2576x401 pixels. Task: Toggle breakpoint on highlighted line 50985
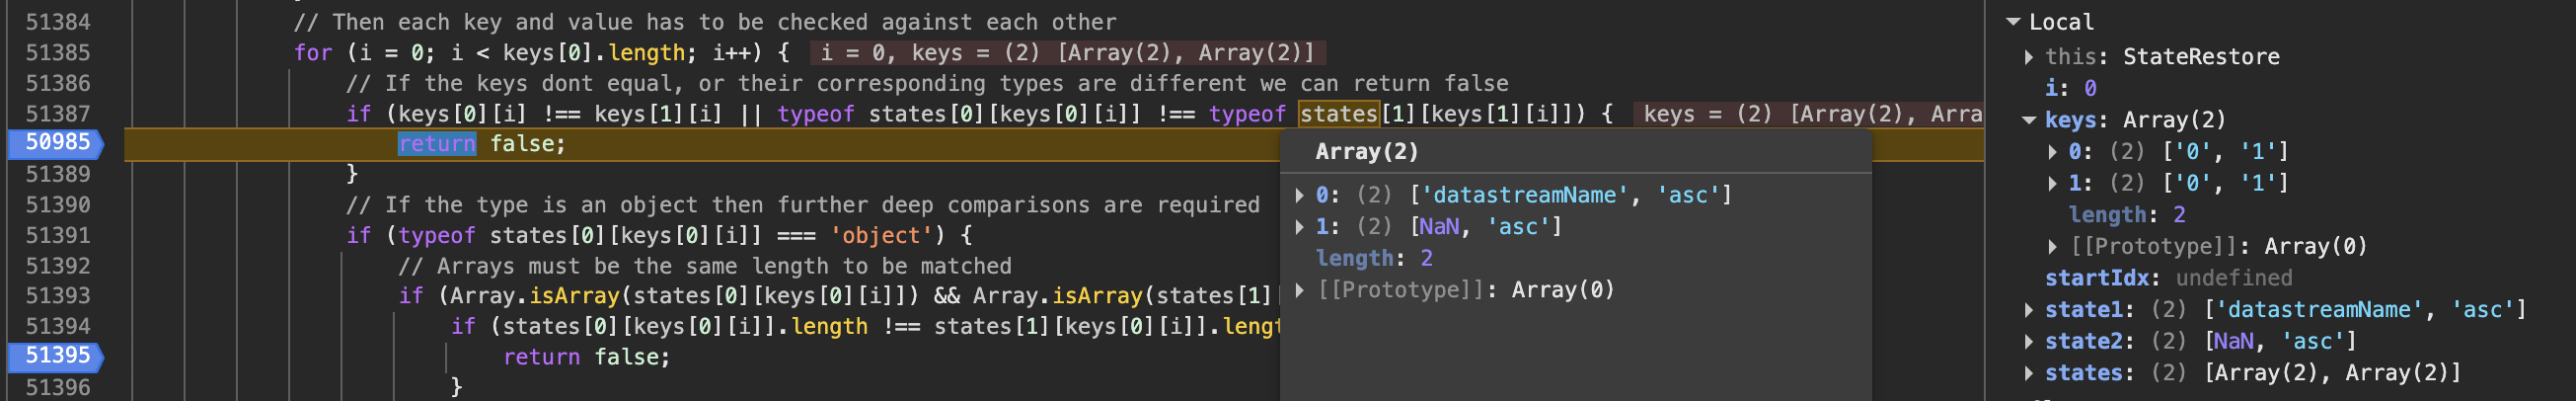click(57, 143)
